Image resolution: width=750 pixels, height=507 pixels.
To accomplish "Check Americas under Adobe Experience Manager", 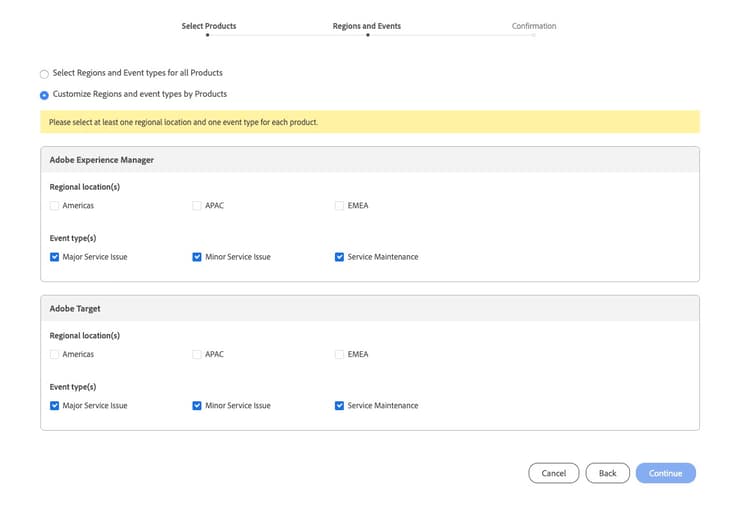I will click(x=54, y=206).
